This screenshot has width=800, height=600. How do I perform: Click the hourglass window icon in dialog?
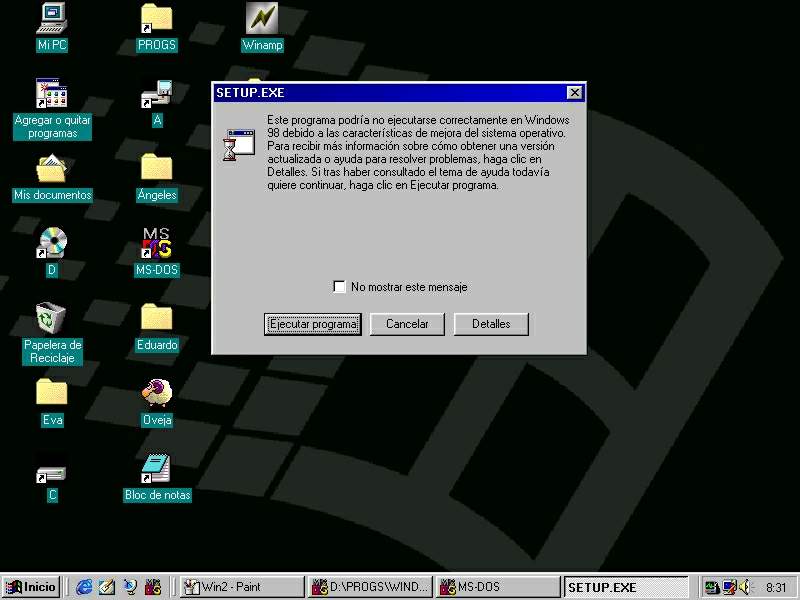239,145
